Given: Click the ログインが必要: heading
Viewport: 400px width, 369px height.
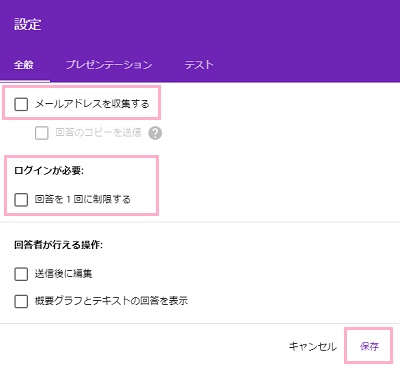Looking at the screenshot, I should (x=49, y=171).
